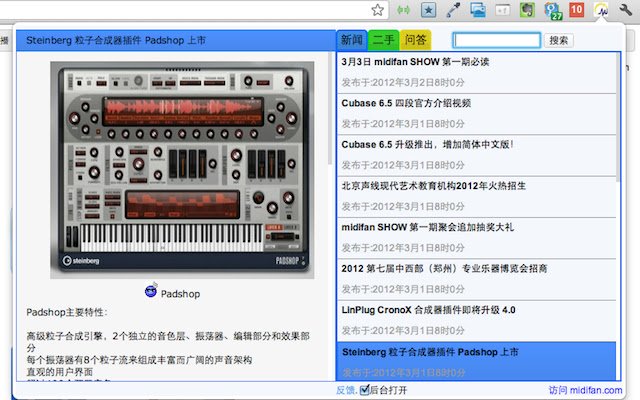Open the Google extension with badge 27

(553, 10)
